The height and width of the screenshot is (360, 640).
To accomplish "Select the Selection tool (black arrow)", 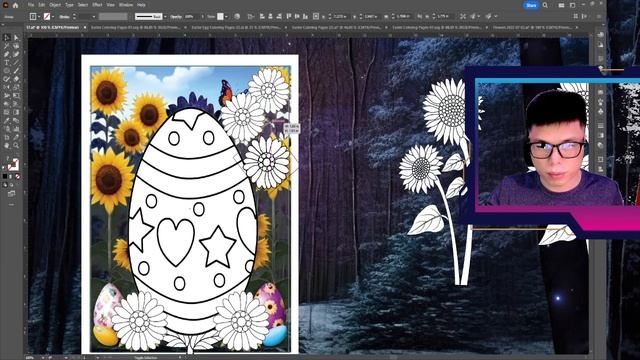I will [7, 38].
